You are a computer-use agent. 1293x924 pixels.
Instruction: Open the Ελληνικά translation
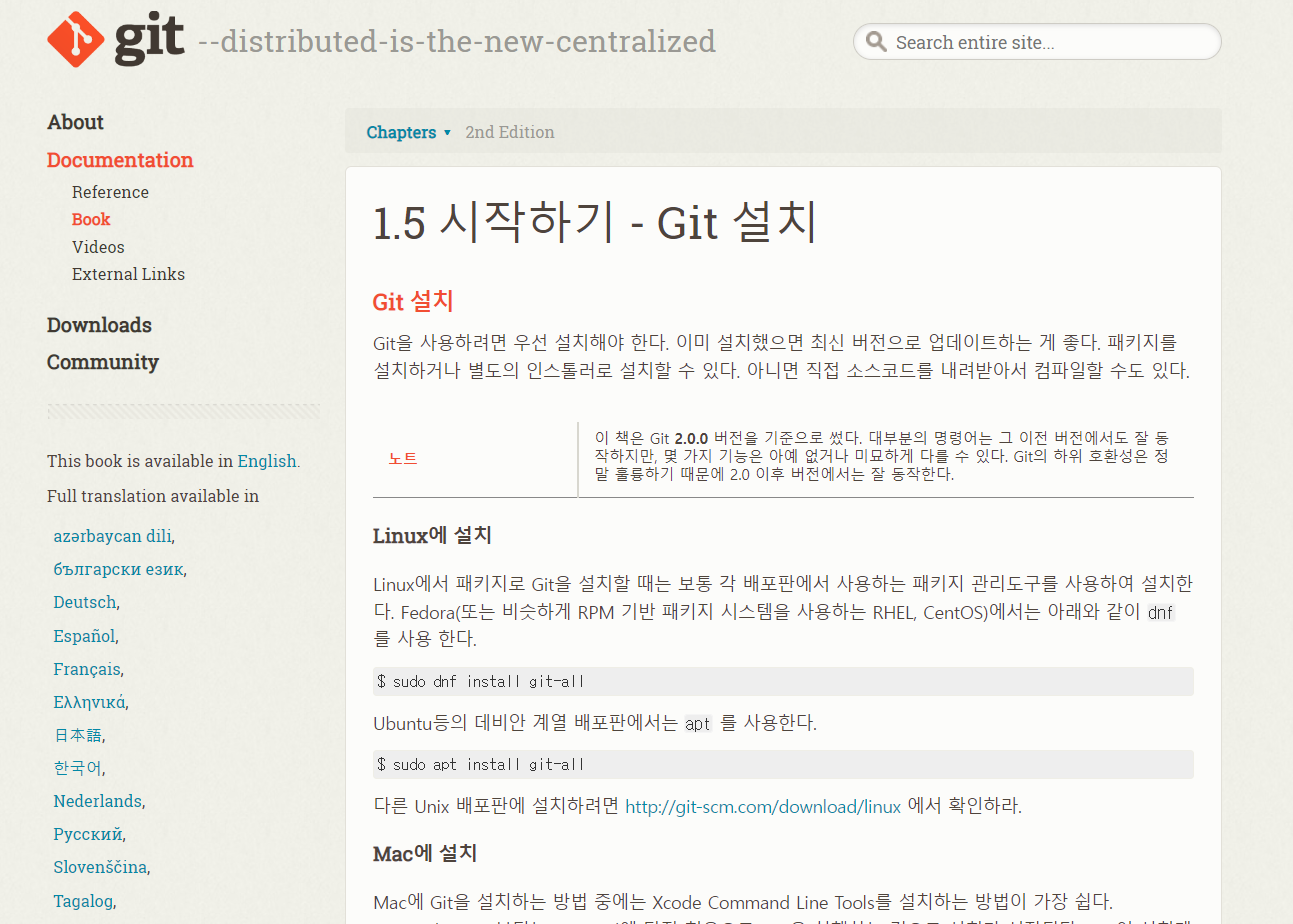click(x=89, y=702)
